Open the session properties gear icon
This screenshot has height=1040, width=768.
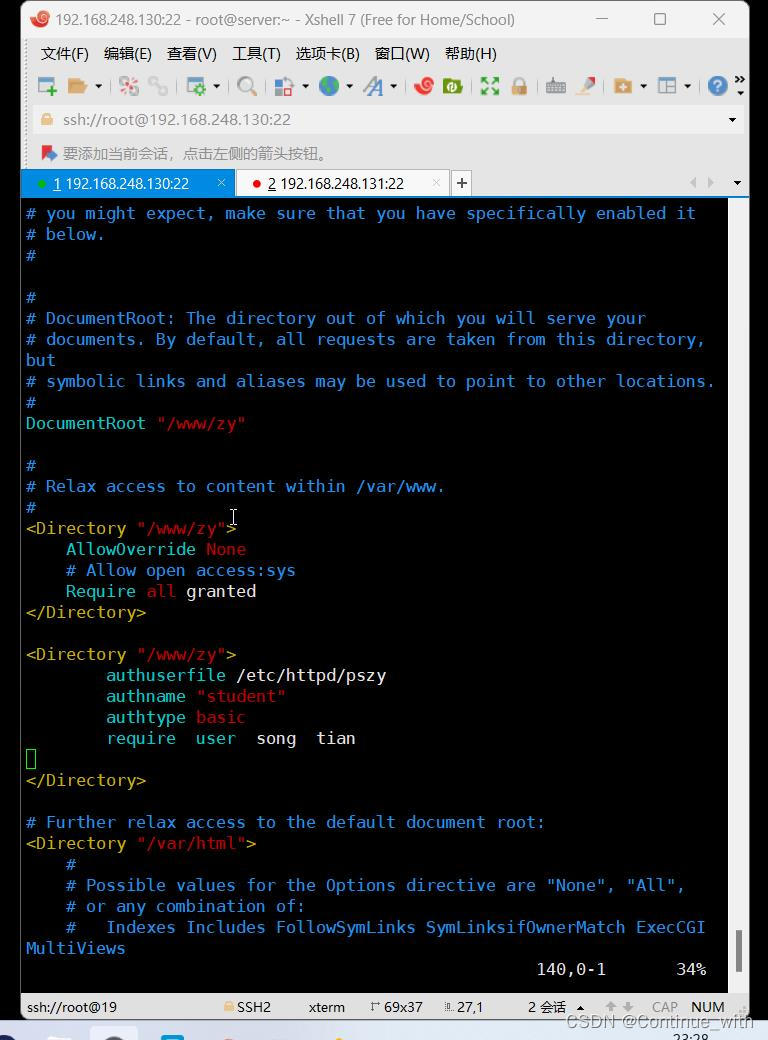click(196, 86)
